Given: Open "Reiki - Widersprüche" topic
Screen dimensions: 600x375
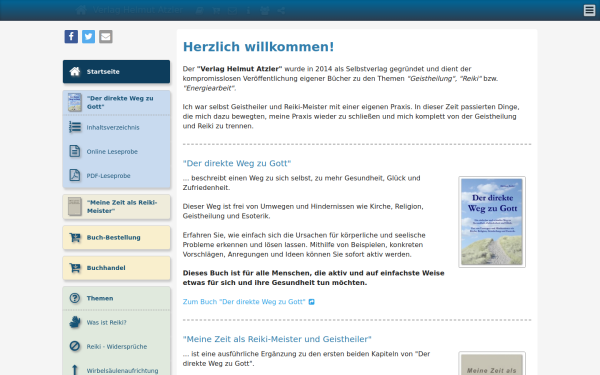Looking at the screenshot, I should tap(116, 347).
